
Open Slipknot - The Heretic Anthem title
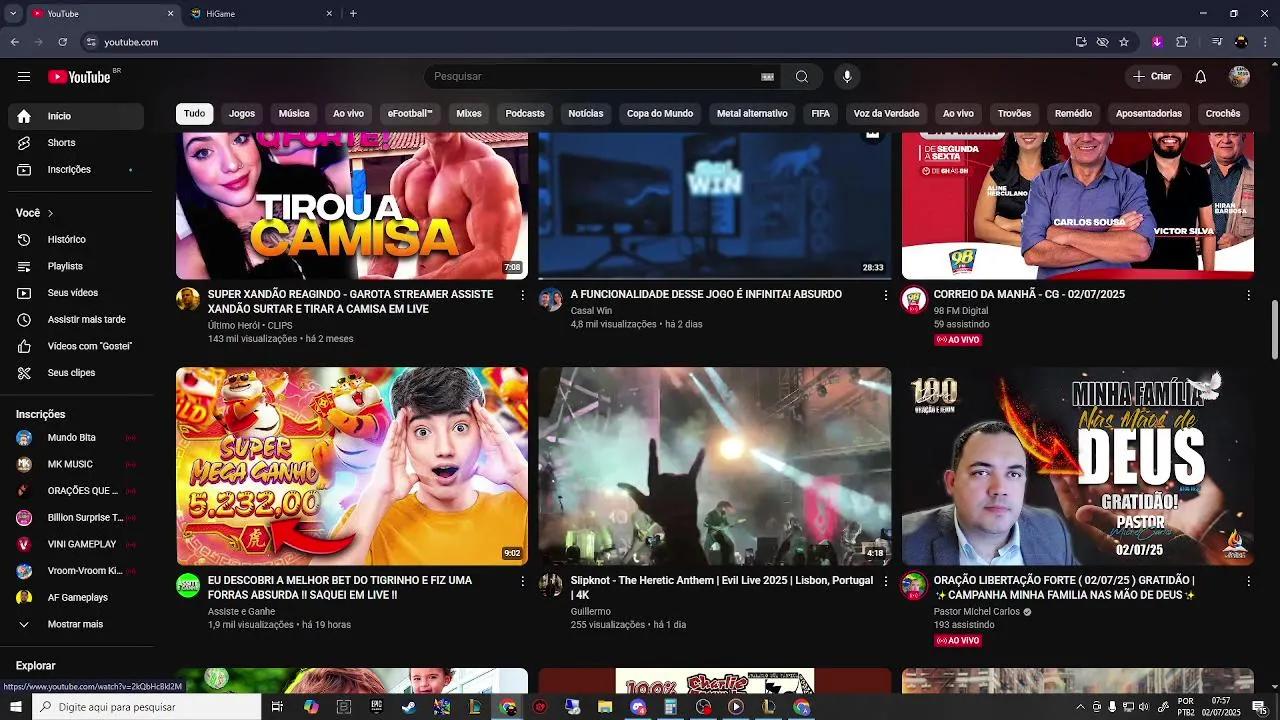tap(722, 587)
